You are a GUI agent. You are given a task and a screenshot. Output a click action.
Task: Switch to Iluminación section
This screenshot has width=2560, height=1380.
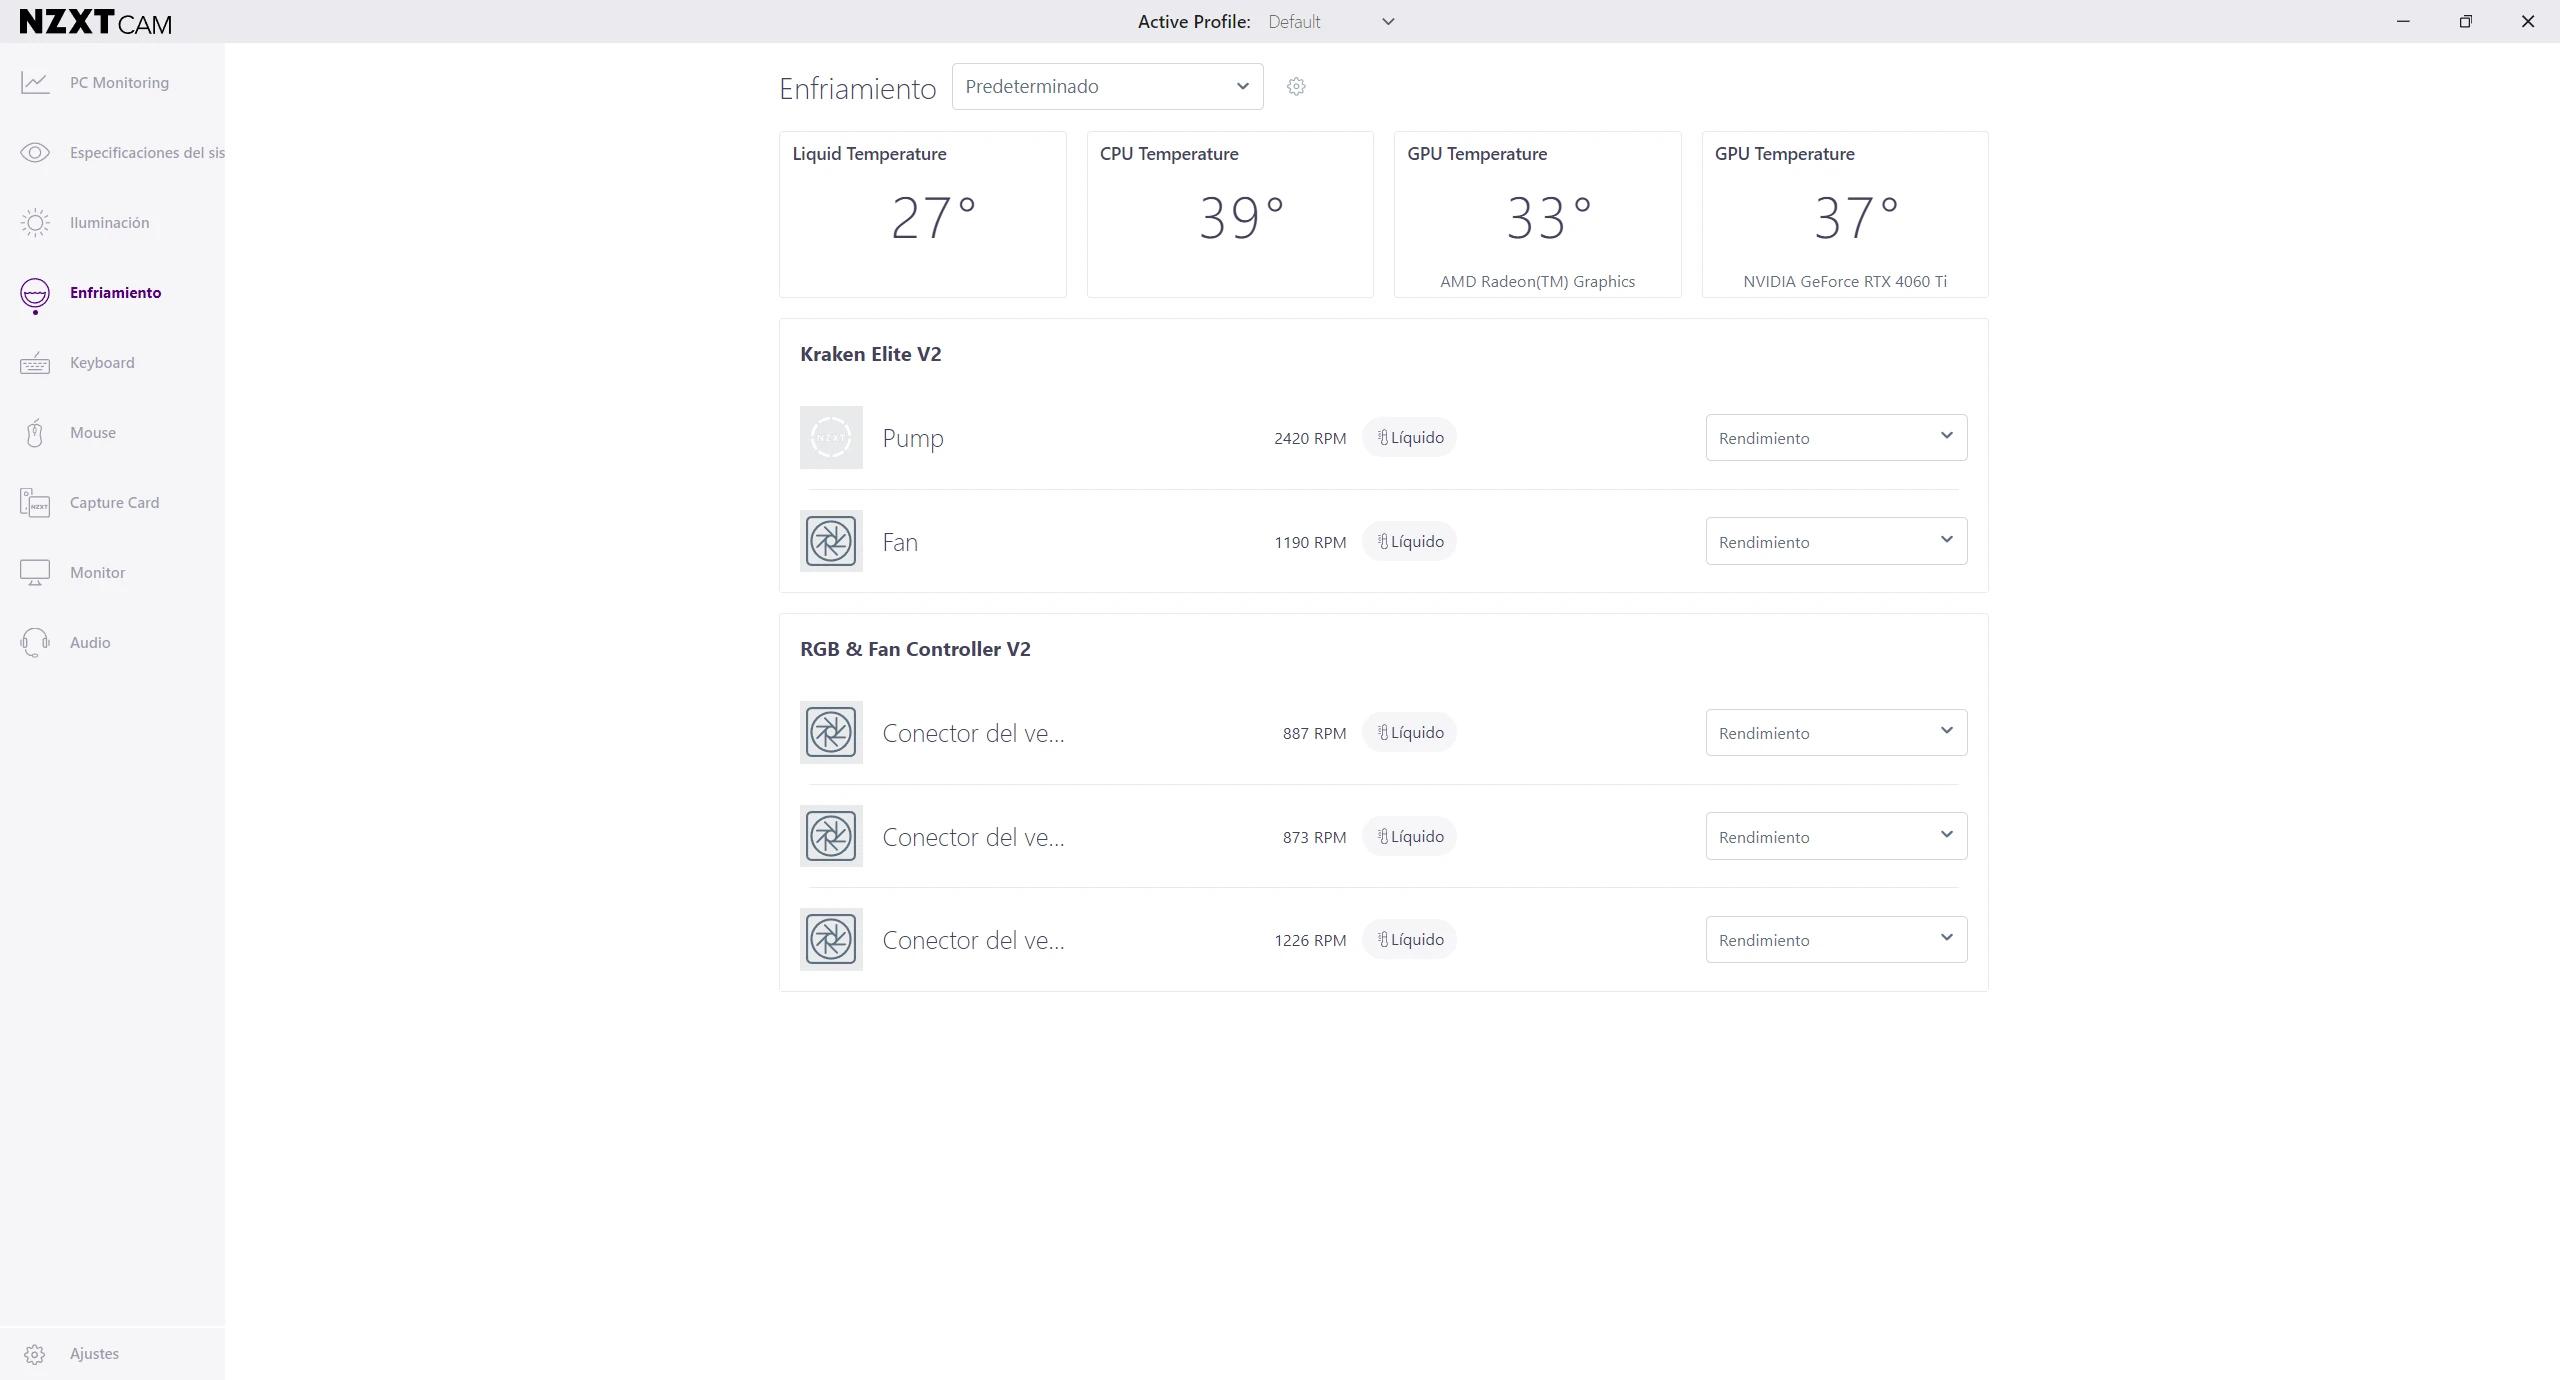coord(112,223)
